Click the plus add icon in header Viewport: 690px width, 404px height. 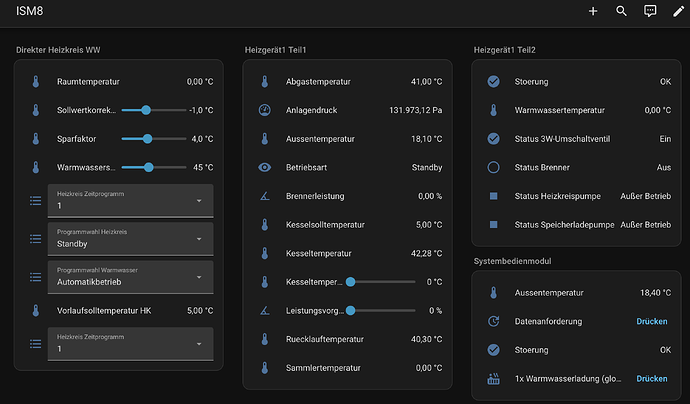[x=593, y=11]
